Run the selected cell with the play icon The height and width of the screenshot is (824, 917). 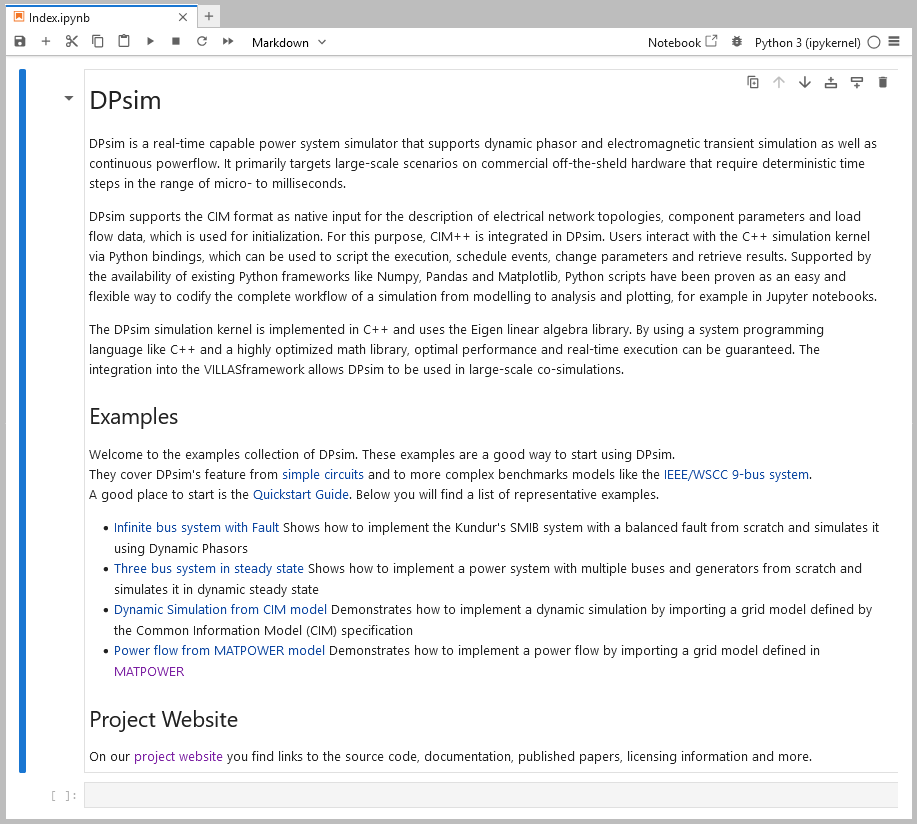pos(150,42)
